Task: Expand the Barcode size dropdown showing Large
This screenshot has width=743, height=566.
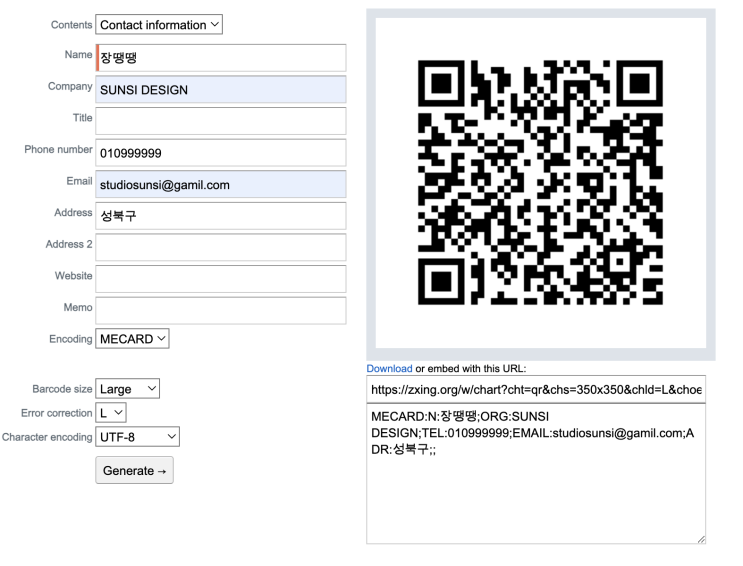Action: [x=127, y=389]
